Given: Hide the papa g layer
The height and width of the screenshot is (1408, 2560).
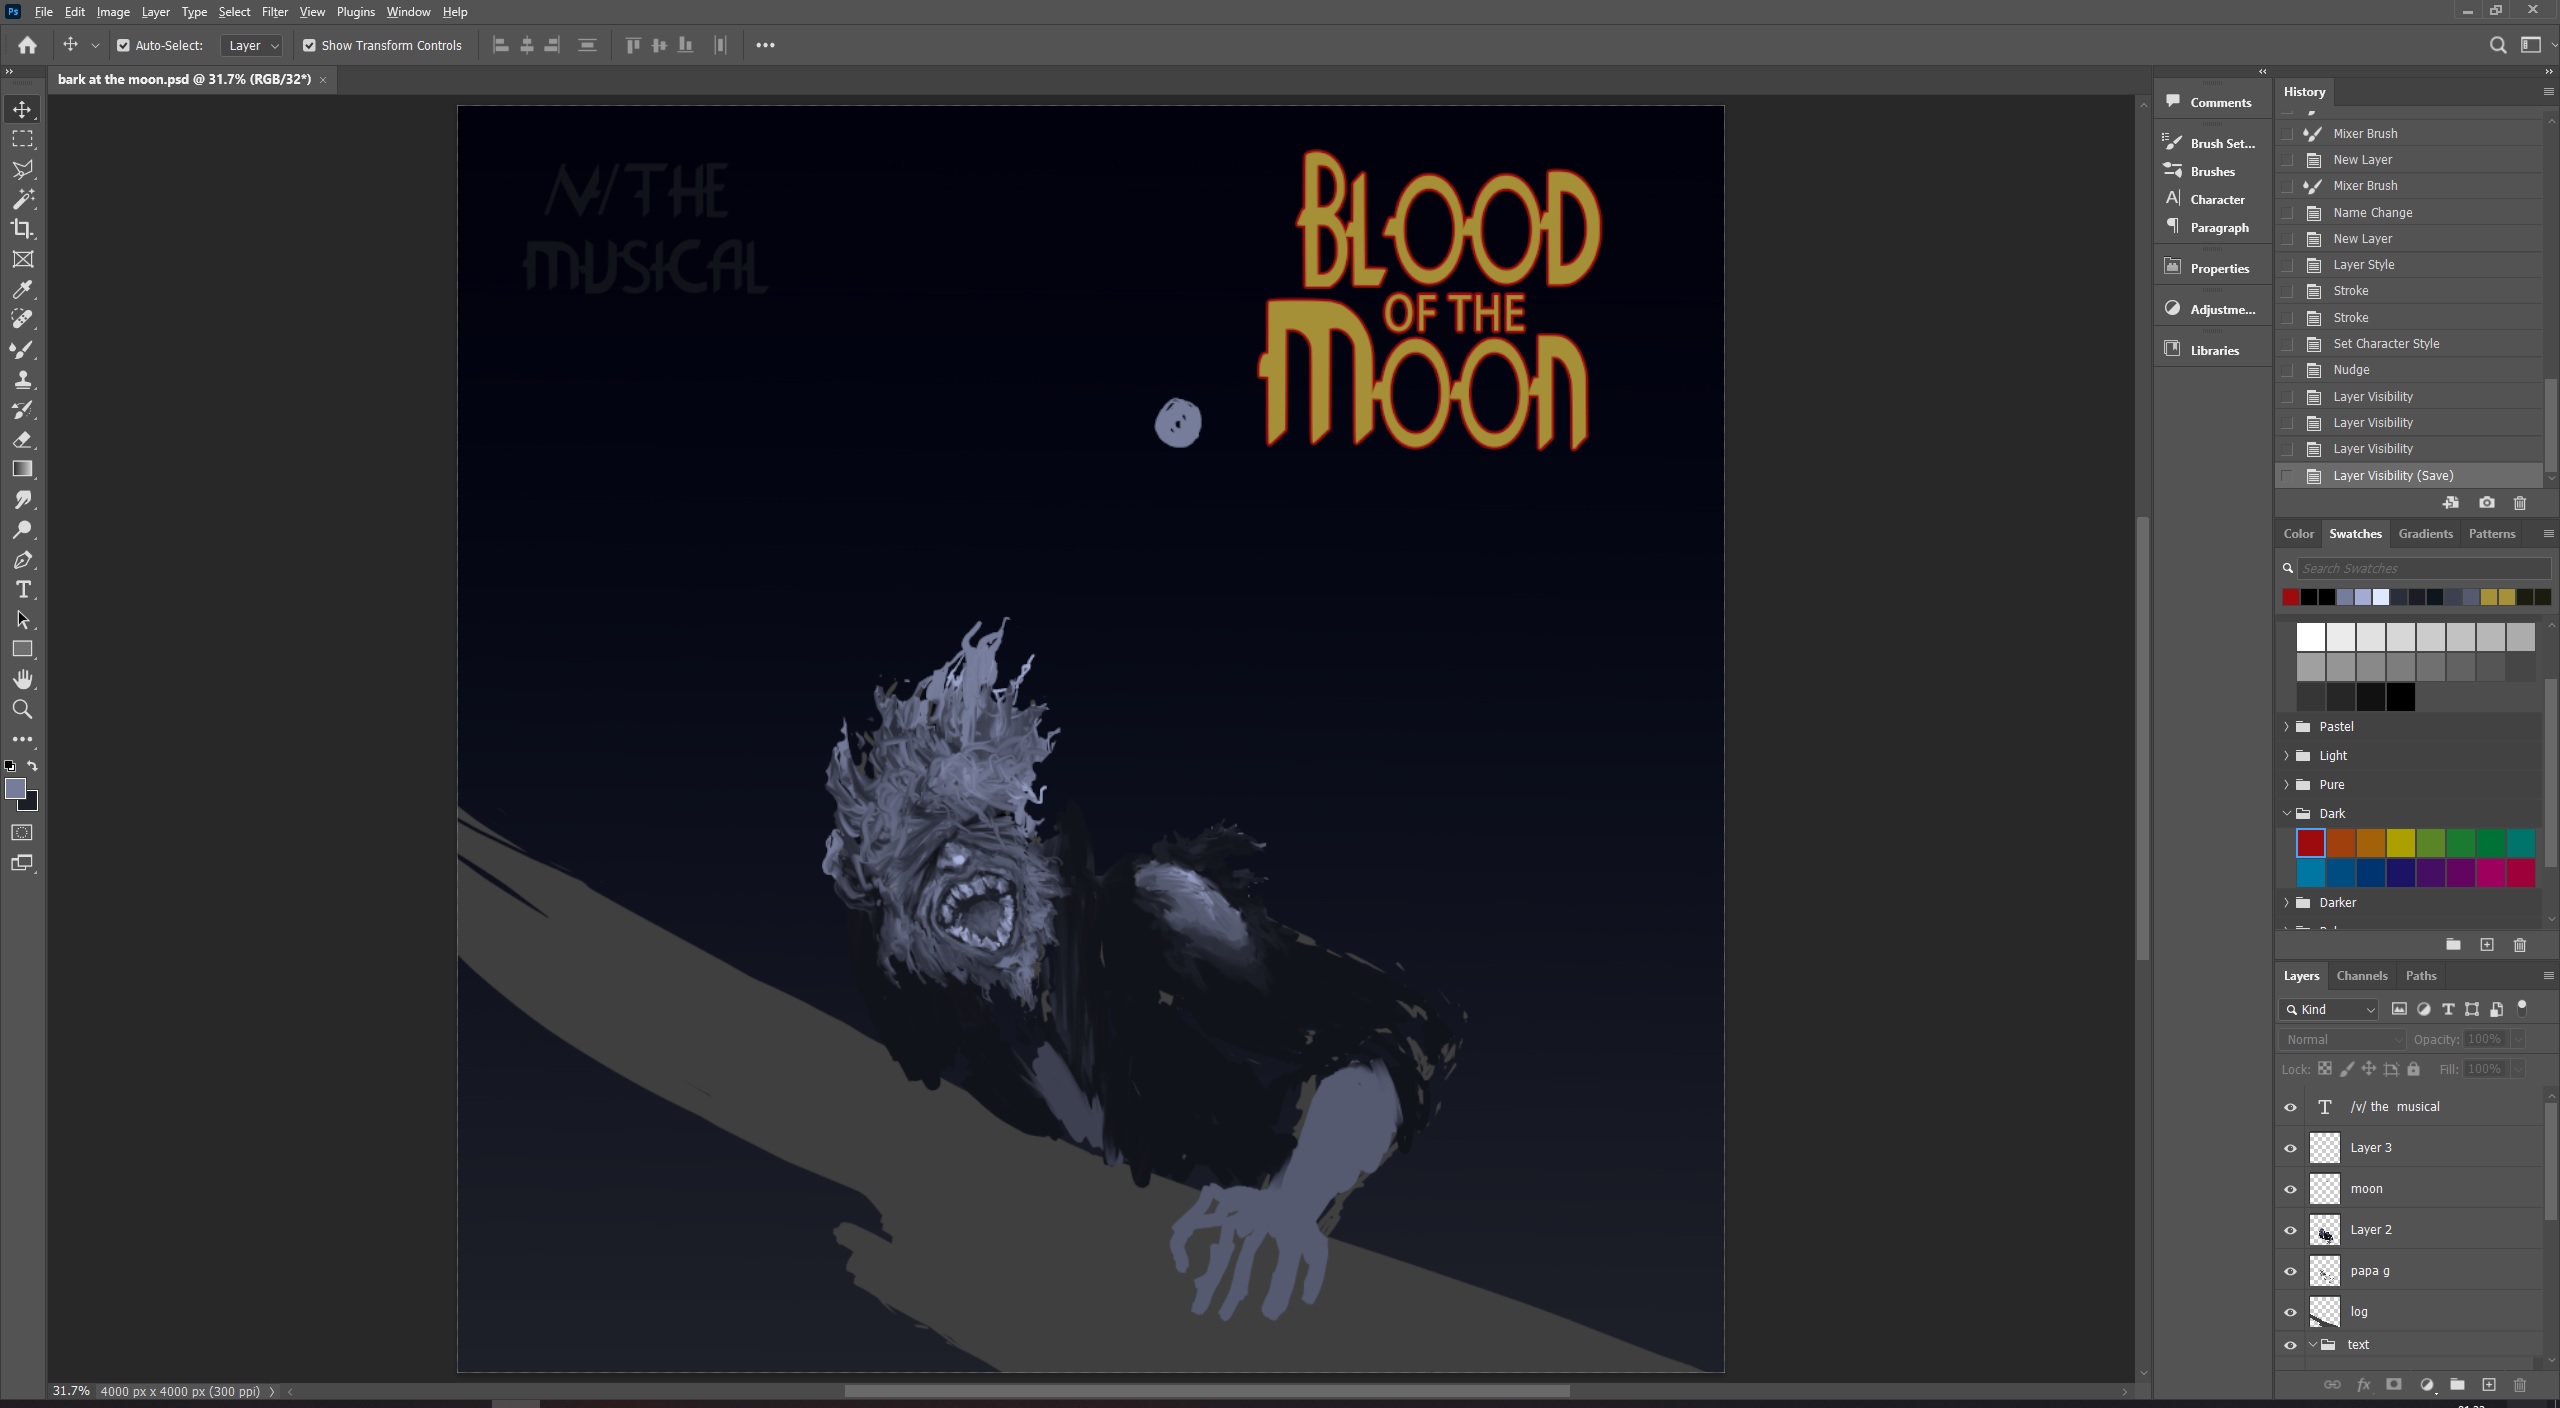Looking at the screenshot, I should coord(2290,1271).
